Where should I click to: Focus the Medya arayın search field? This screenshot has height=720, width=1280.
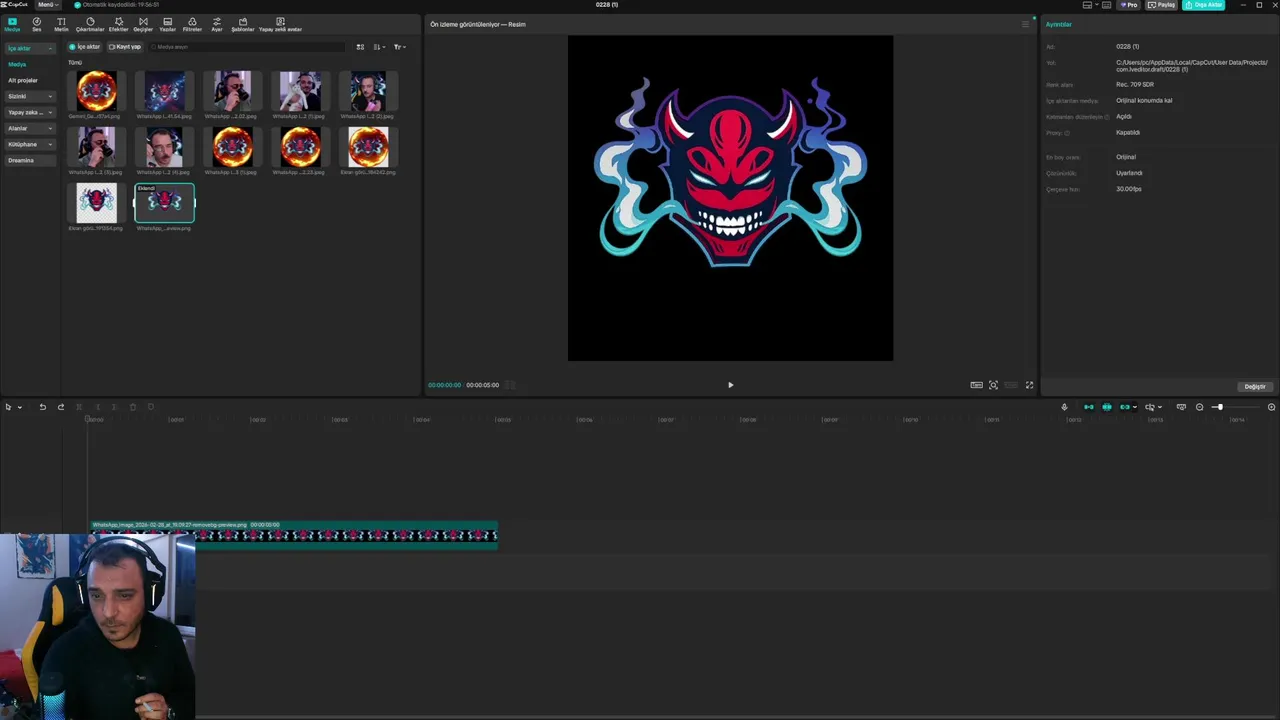coord(245,47)
